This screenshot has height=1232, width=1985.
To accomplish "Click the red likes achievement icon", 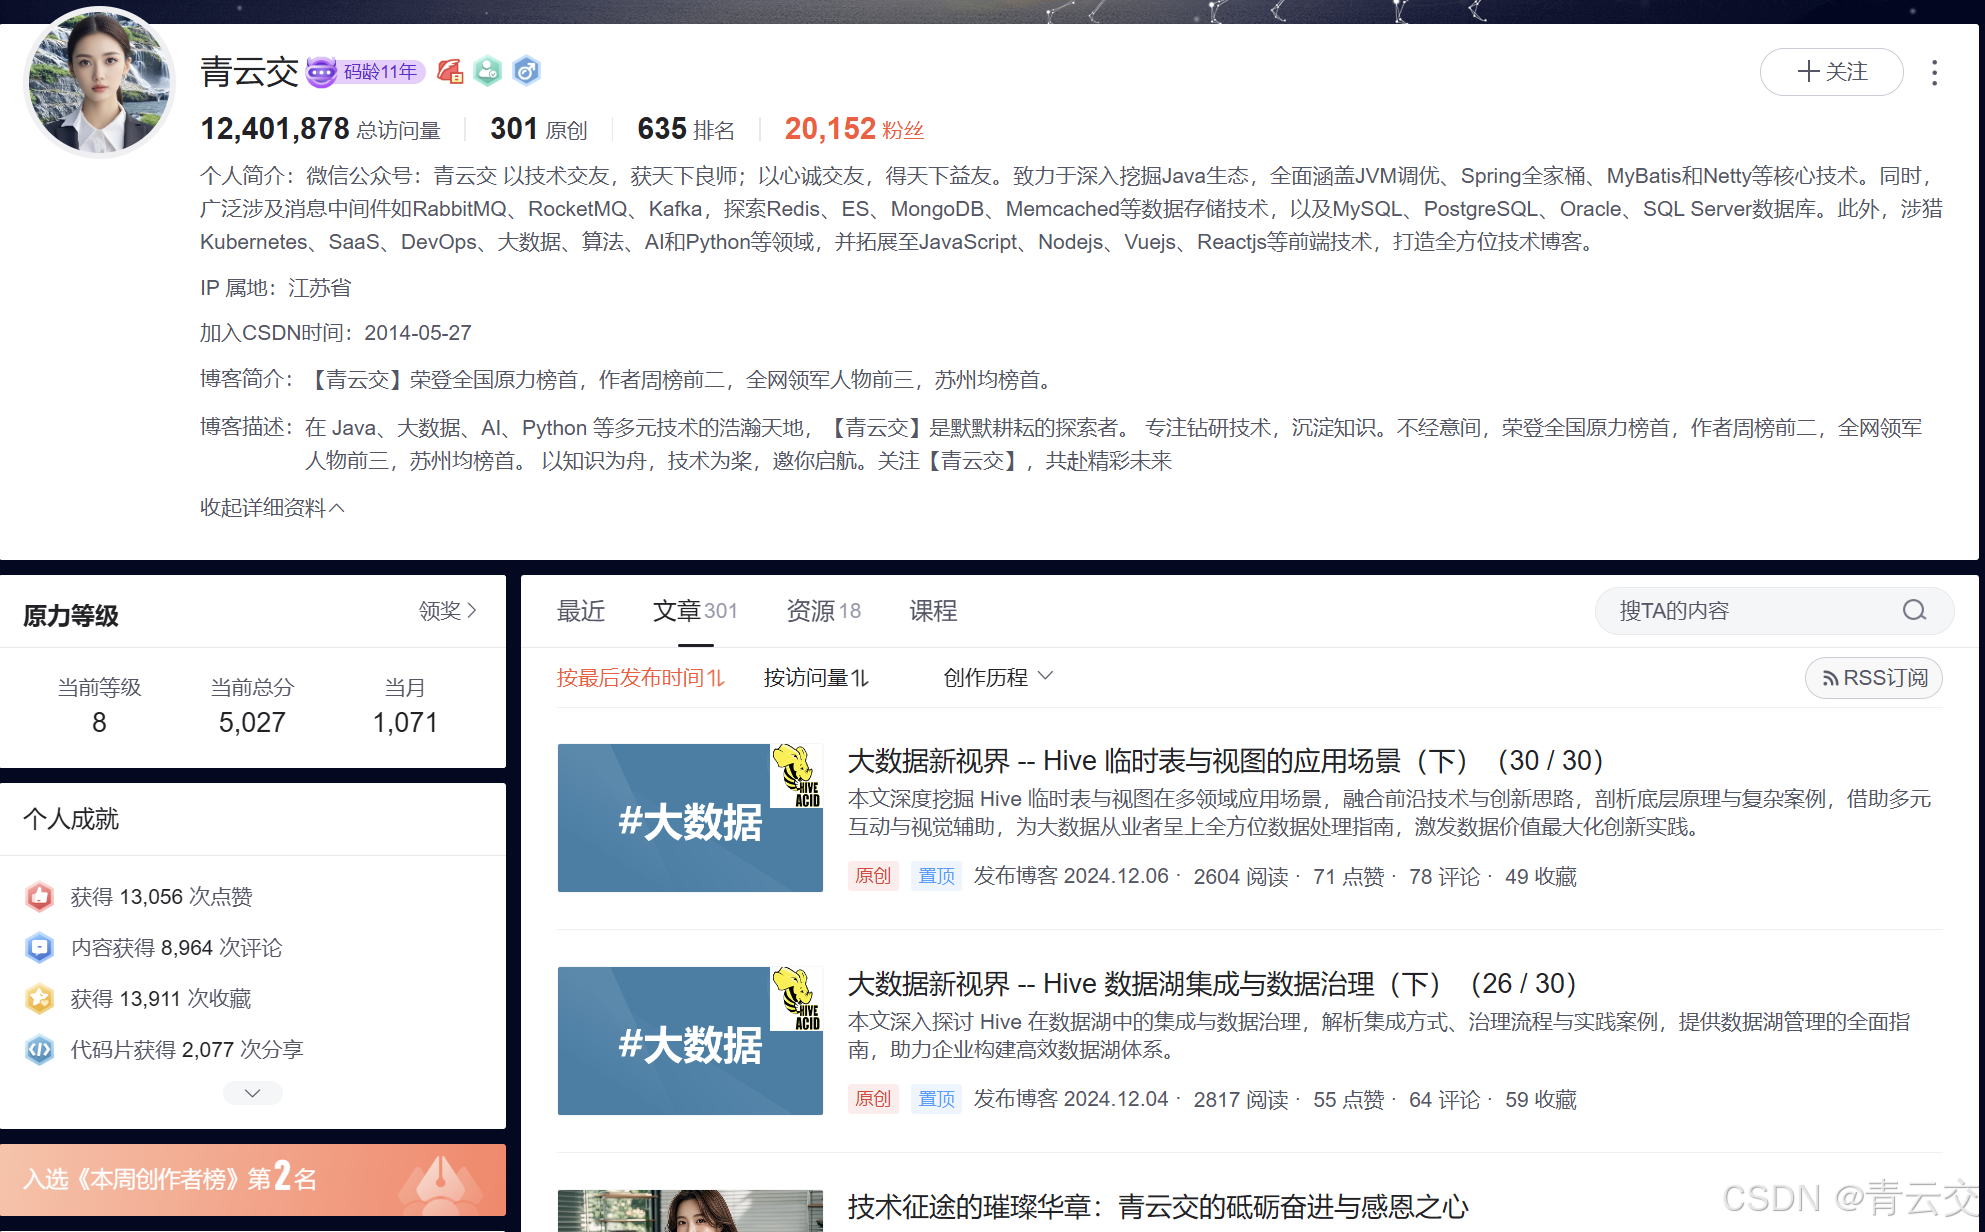I will pos(39,897).
